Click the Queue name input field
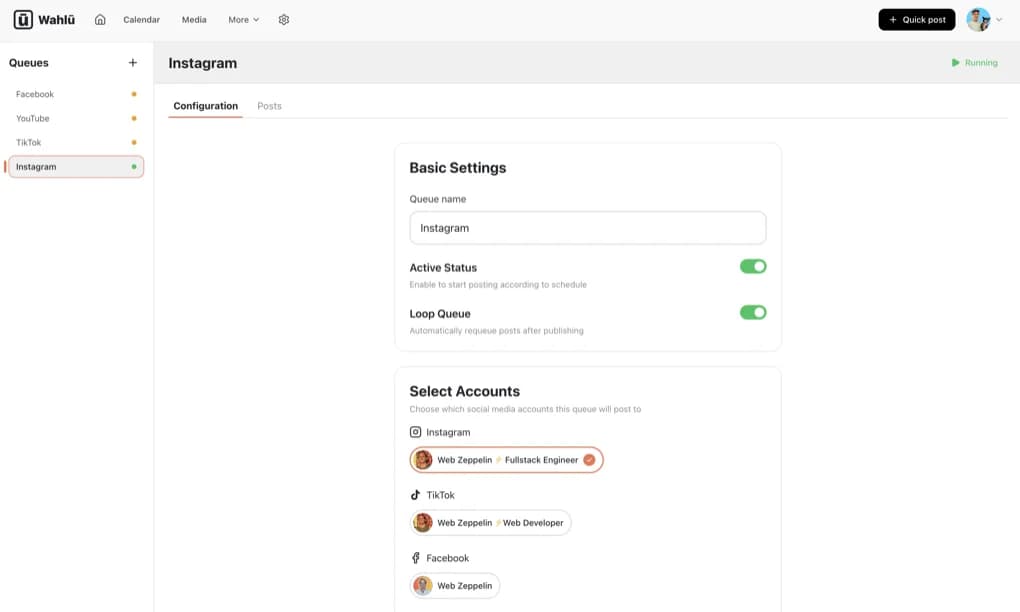This screenshot has height=612, width=1020. [587, 227]
